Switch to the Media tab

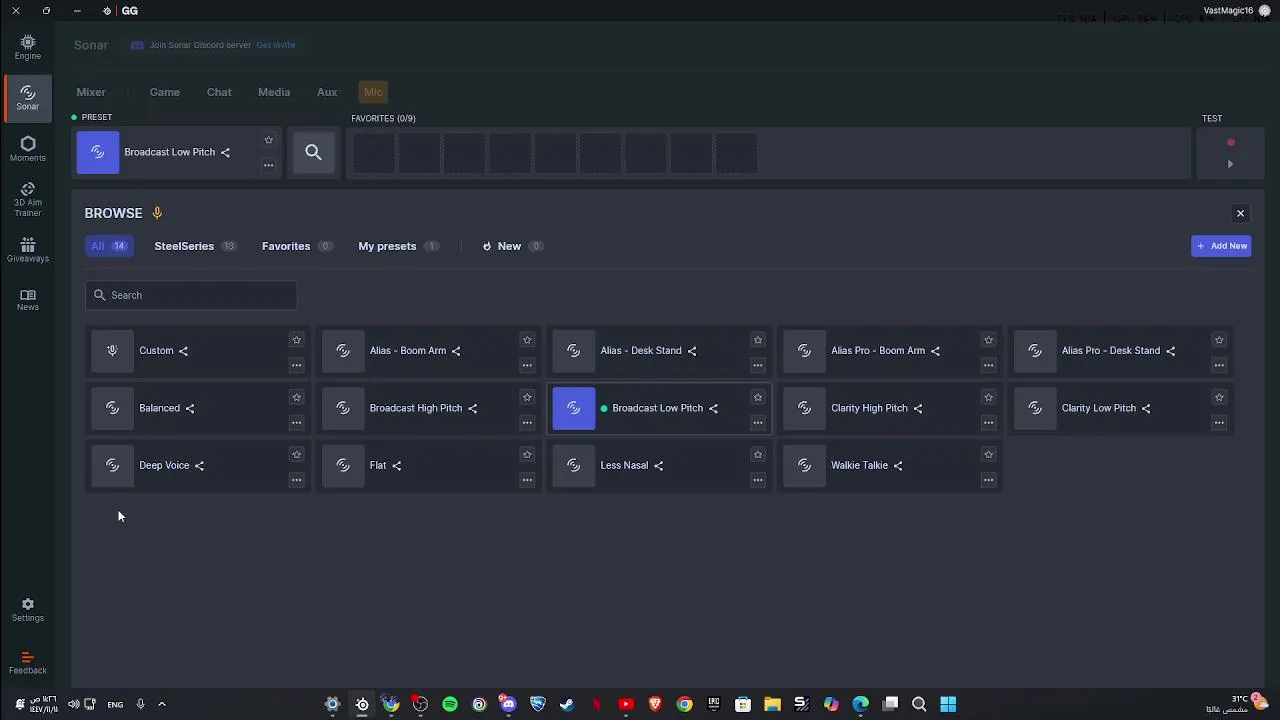point(274,92)
